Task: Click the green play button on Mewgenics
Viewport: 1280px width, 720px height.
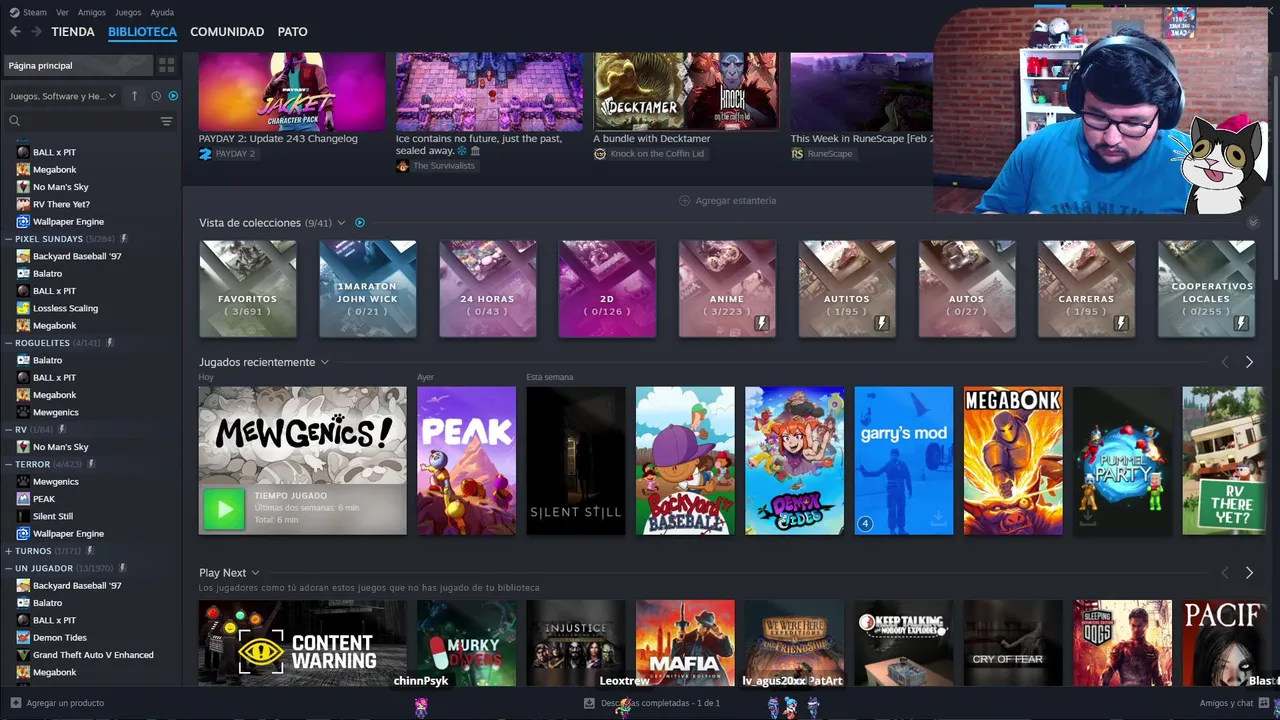Action: coord(224,509)
